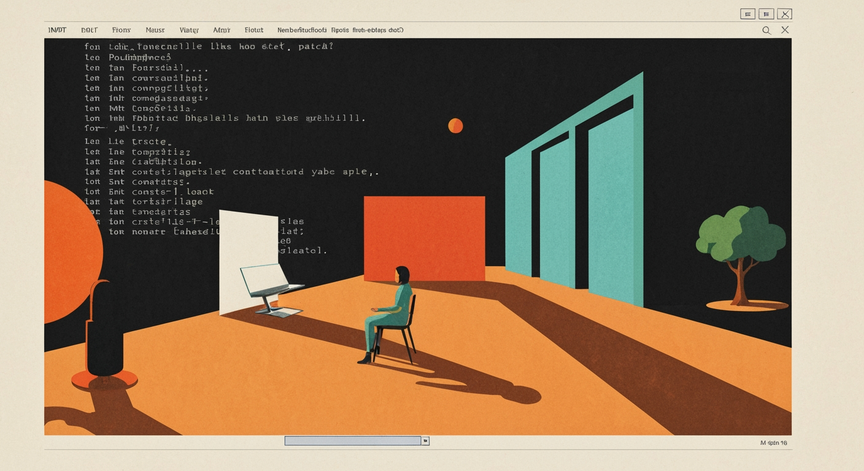Viewport: 864px width, 471px height.
Task: Open the "noLT" menu
Action: [89, 30]
